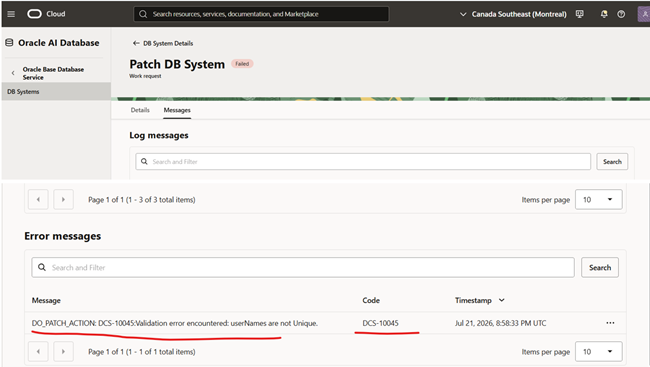Sort by the Timestamp column chevron
Viewport: 650px width, 367px height.
(x=502, y=300)
